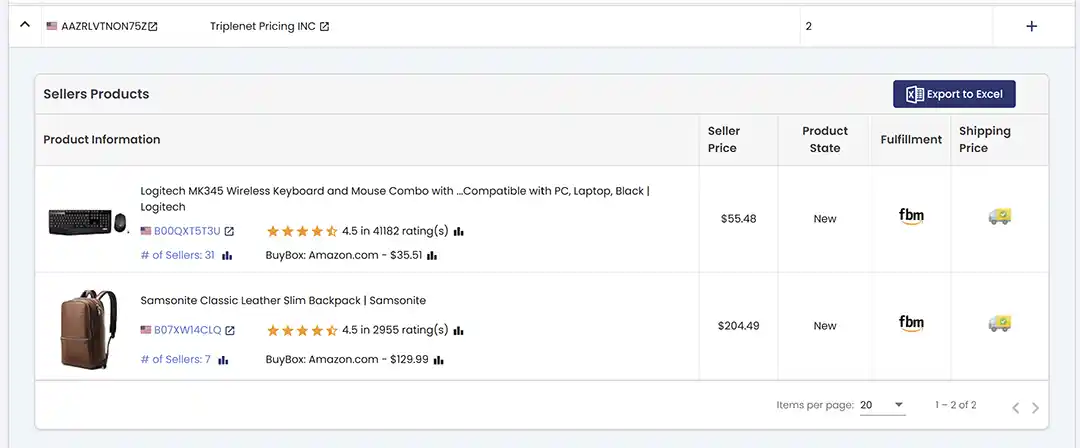Click the Product State column header
Screen dimensions: 1080x448
click(824, 139)
